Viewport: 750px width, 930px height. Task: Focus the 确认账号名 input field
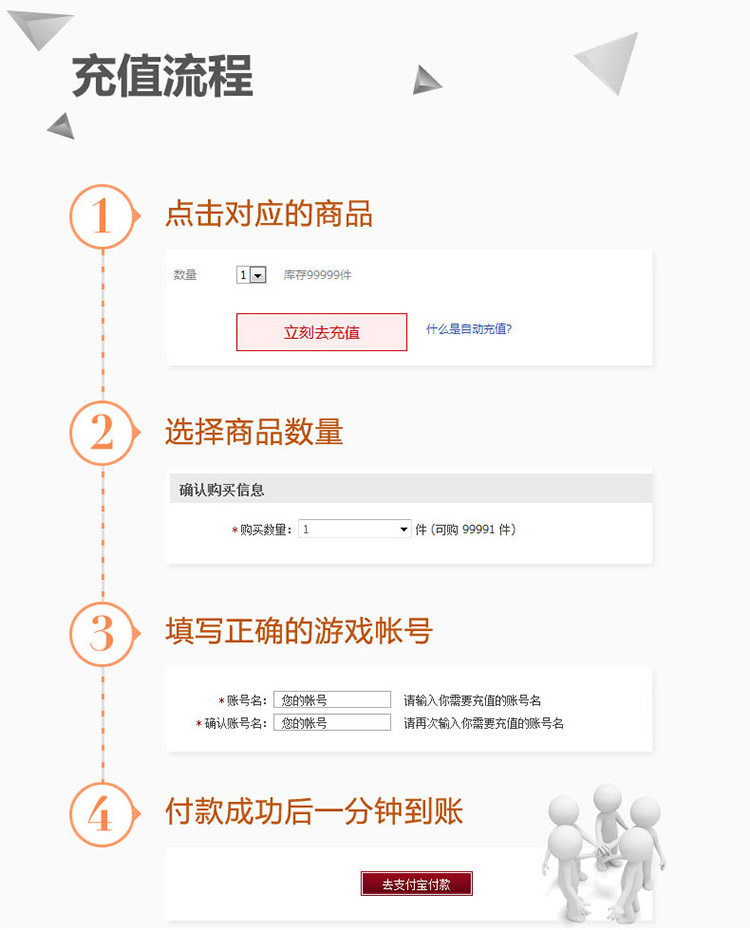click(332, 722)
